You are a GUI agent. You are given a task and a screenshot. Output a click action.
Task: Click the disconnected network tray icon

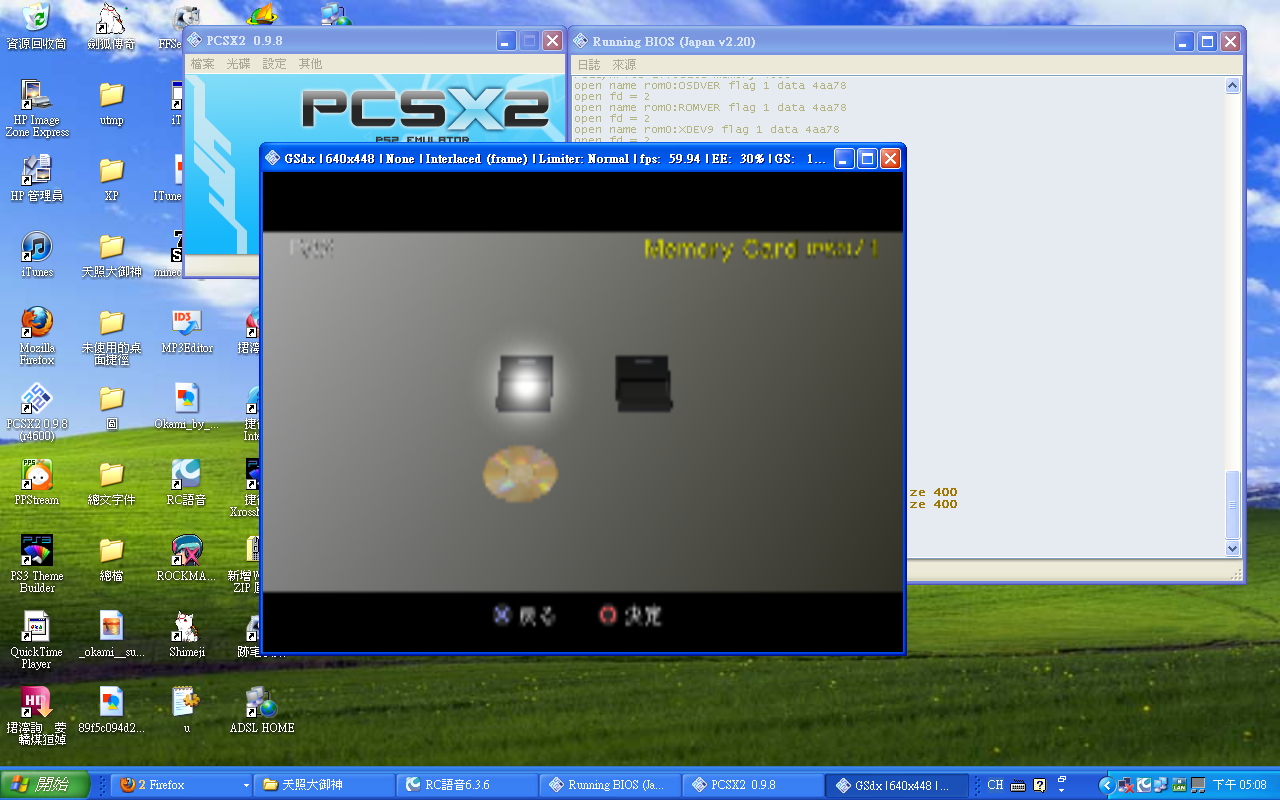1125,785
